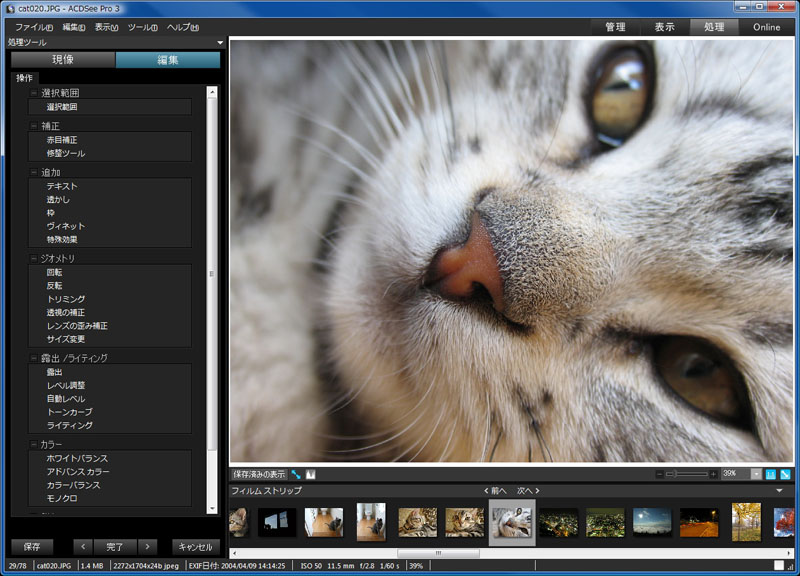The height and width of the screenshot is (576, 800).
Task: Show the histogram icon beside 保存済みの表示
Action: point(311,474)
